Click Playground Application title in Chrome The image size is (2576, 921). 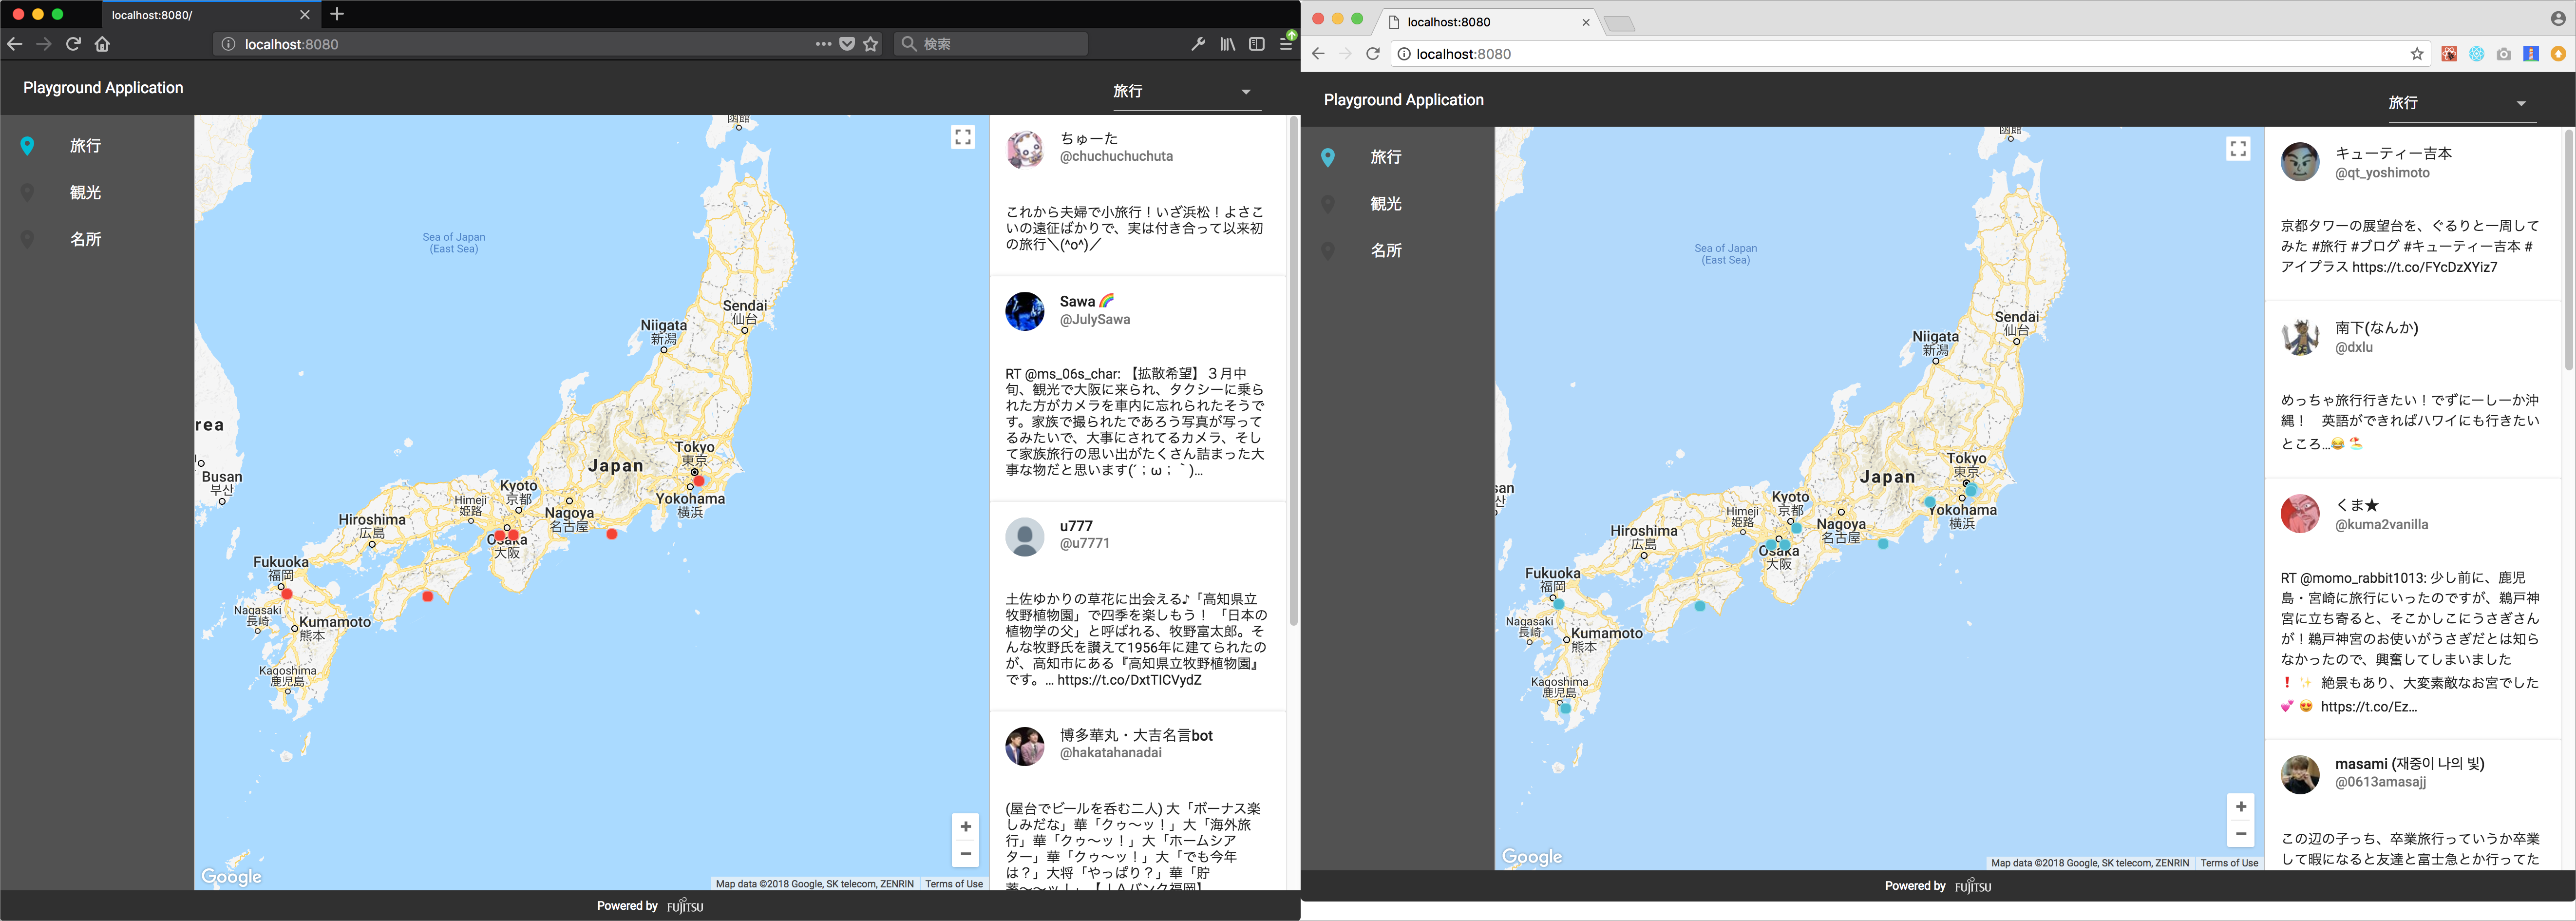click(1404, 100)
